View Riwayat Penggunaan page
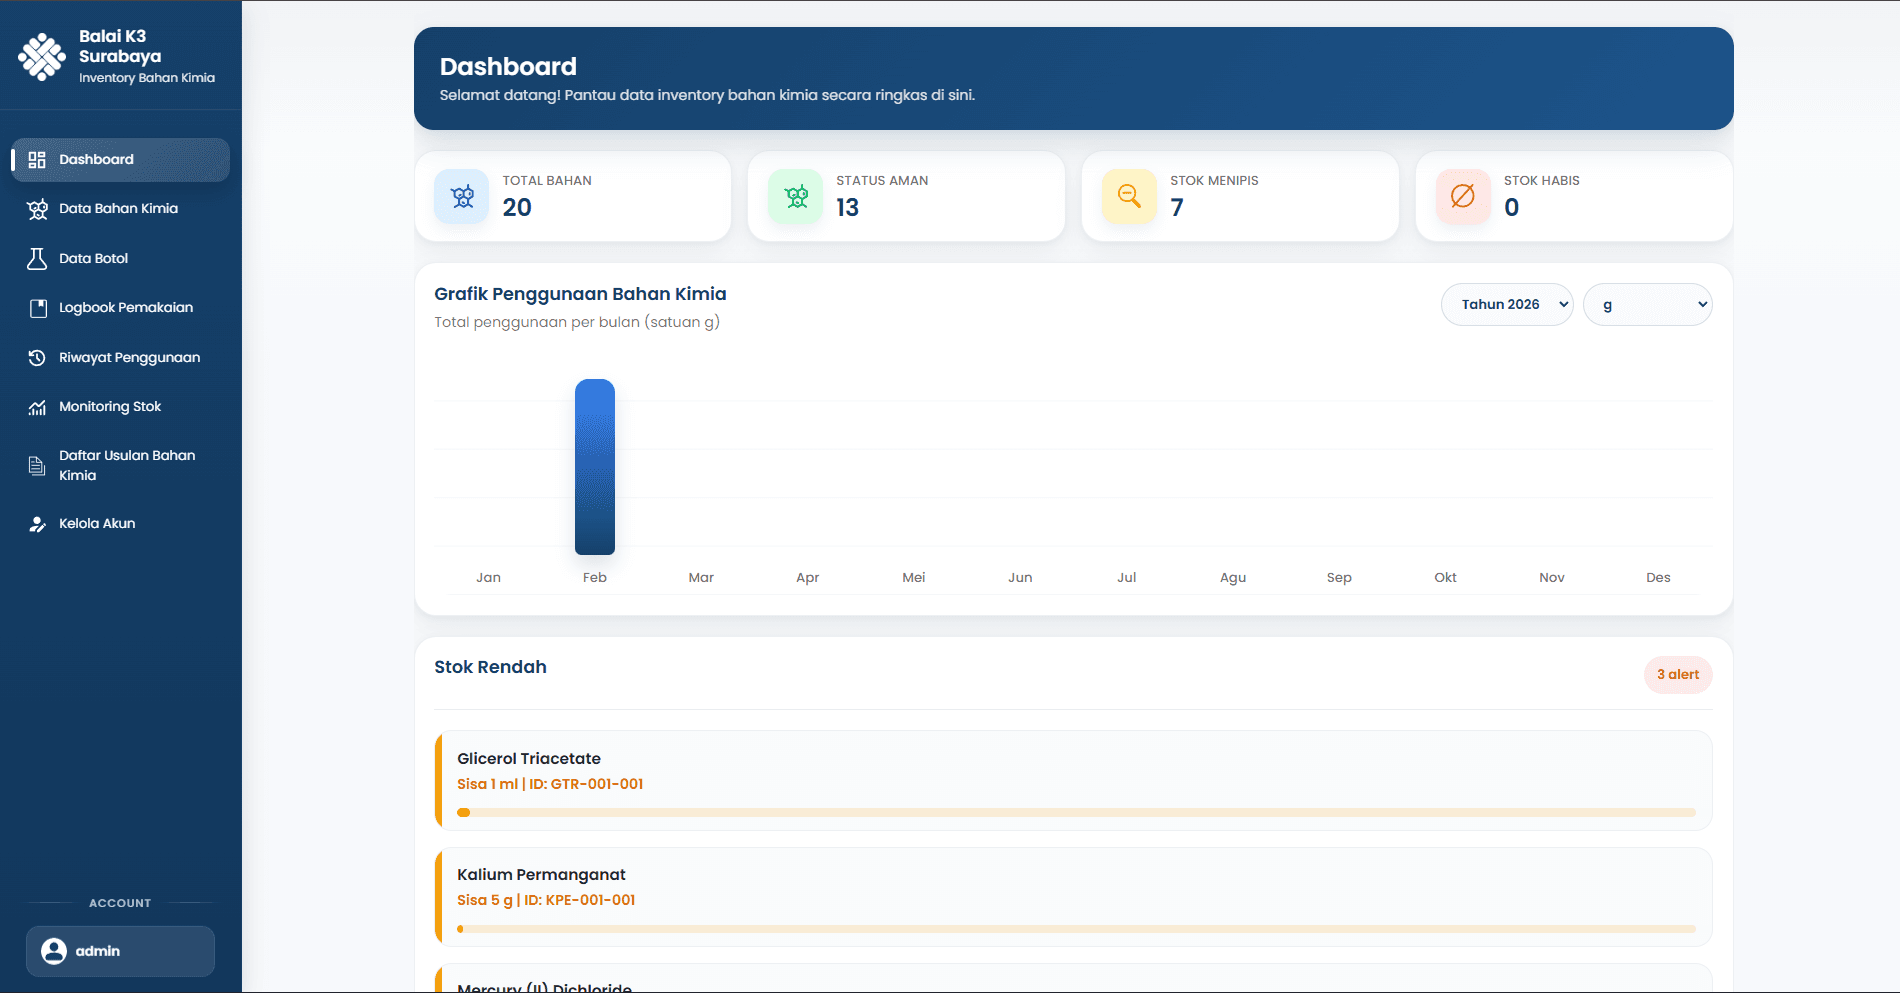The height and width of the screenshot is (993, 1900). 121,358
